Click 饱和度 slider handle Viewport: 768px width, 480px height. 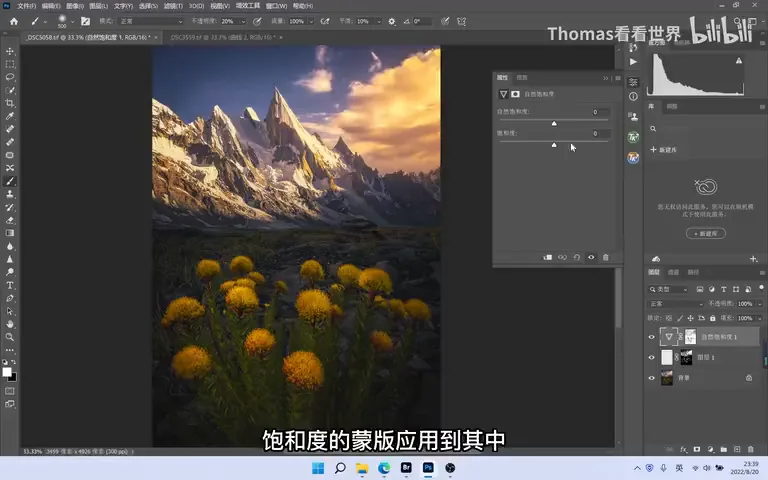click(x=554, y=145)
